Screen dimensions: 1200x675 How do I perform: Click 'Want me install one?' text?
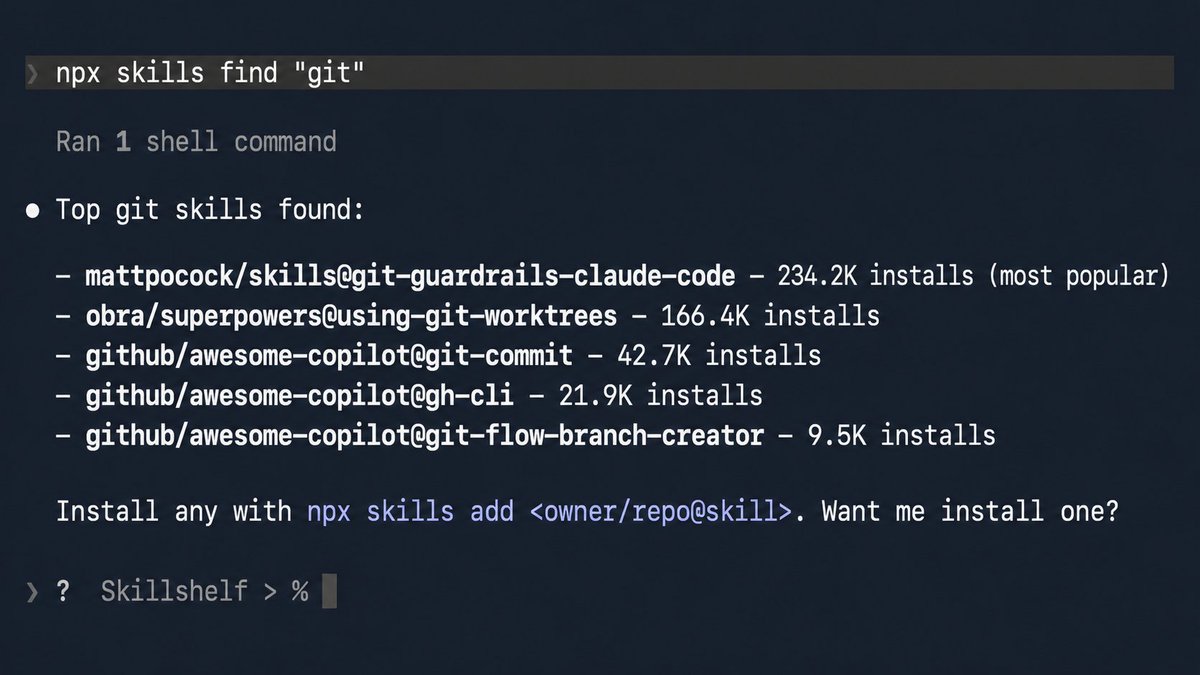click(x=971, y=512)
